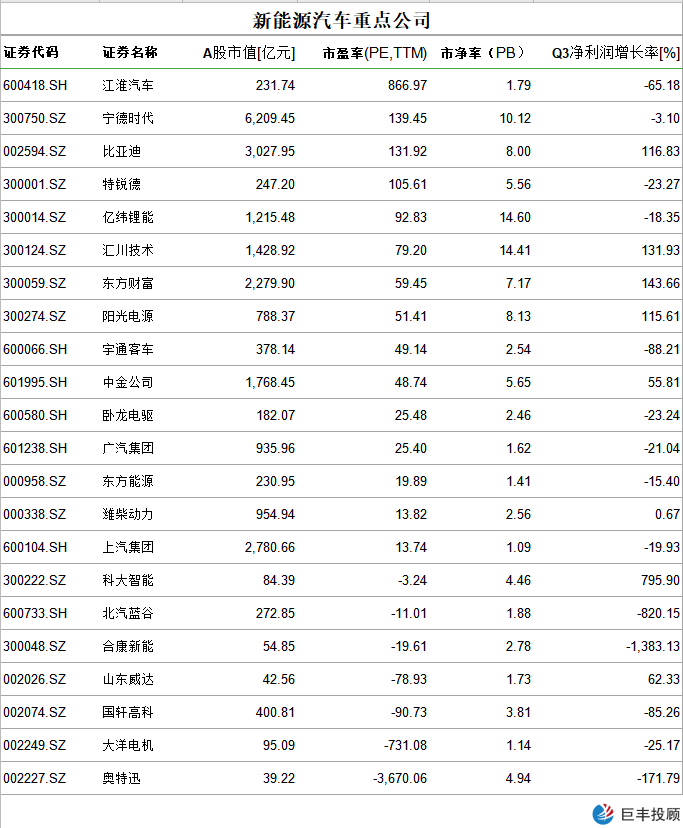The image size is (683, 828).
Task: Click the PE value 866.97
Action: click(407, 86)
